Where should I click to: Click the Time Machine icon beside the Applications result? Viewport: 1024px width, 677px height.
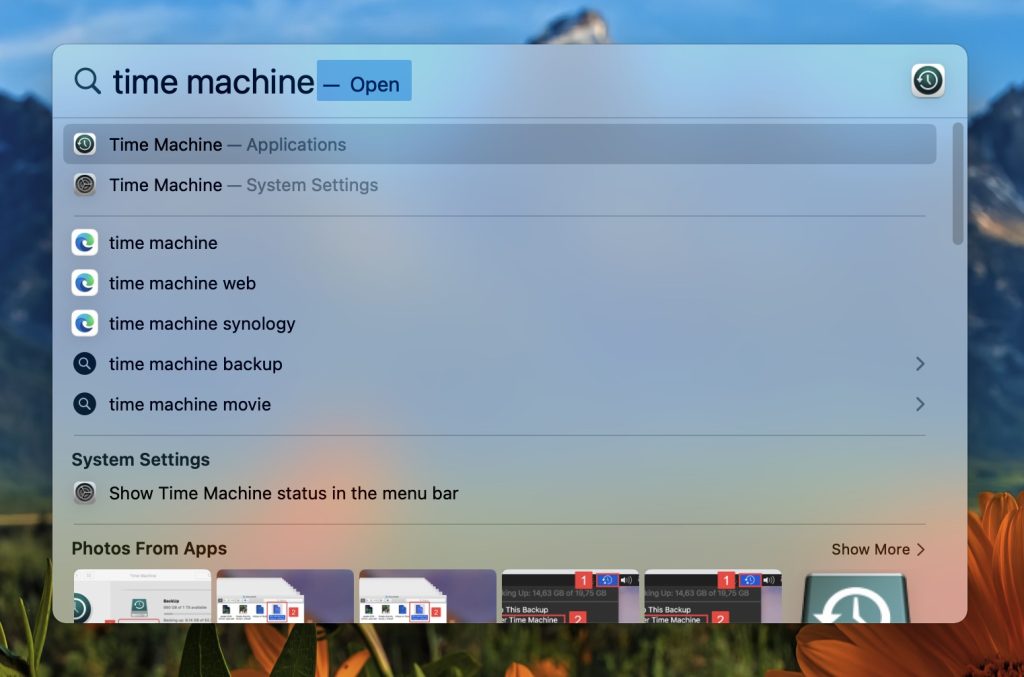[x=85, y=144]
